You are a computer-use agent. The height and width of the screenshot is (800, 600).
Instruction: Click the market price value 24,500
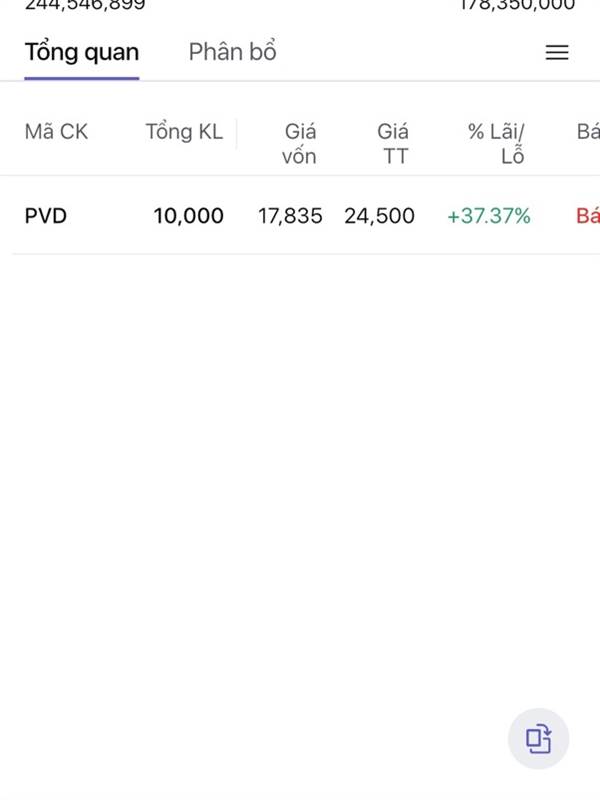click(x=379, y=215)
